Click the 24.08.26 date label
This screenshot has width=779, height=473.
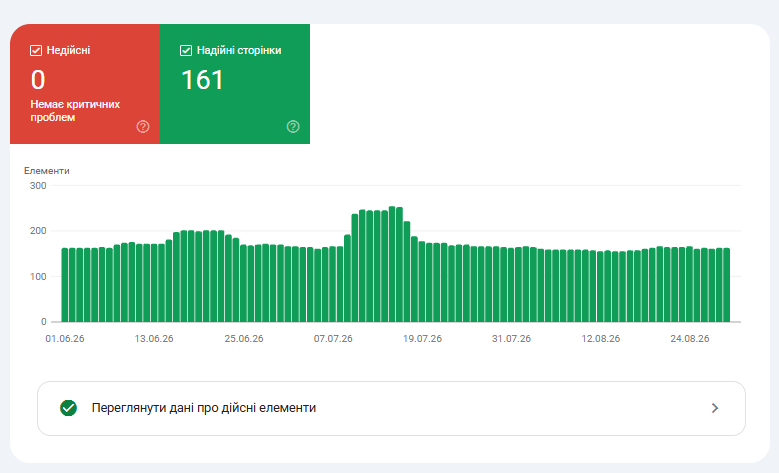[x=690, y=339]
